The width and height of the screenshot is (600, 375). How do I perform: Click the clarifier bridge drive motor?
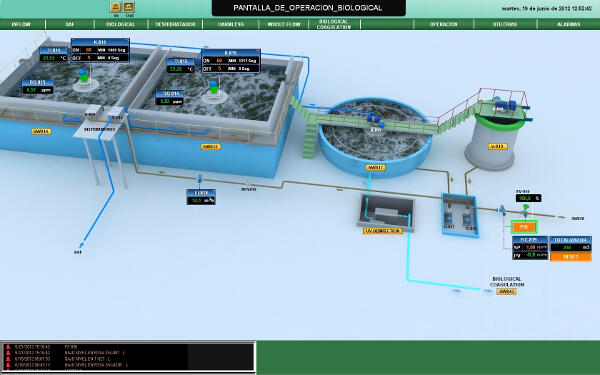pyautogui.click(x=376, y=120)
